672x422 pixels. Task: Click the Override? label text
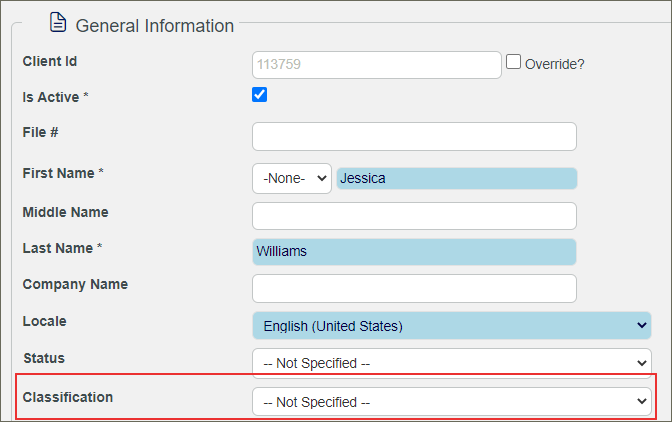(555, 64)
